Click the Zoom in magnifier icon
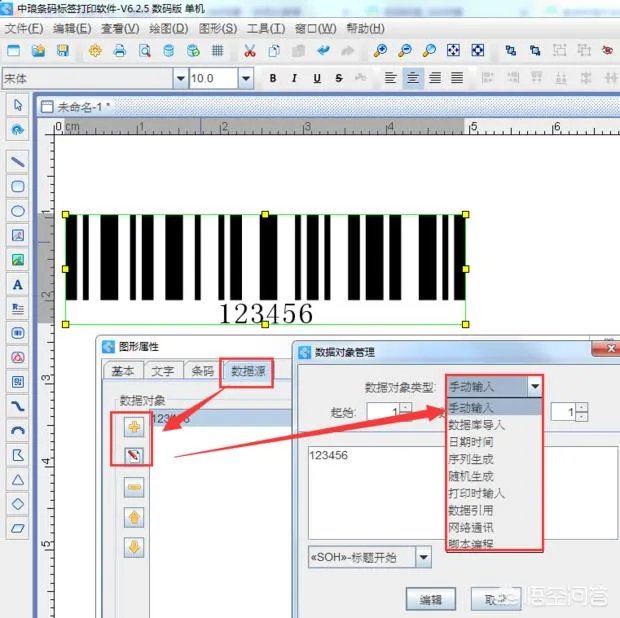Viewport: 620px width, 618px height. 380,51
